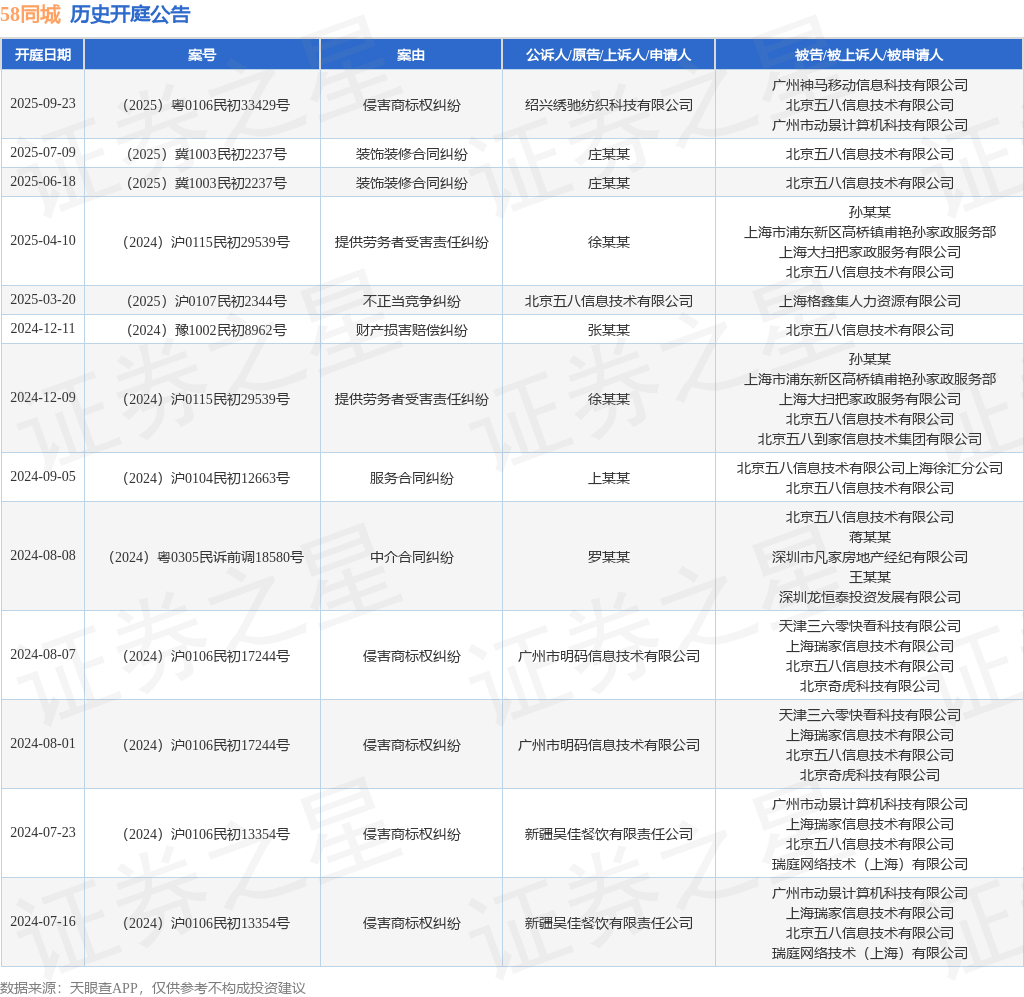This screenshot has width=1024, height=997.
Task: Click 提供劳务者受害责任纠纷 in the 2025-04-10 row
Action: pos(411,242)
